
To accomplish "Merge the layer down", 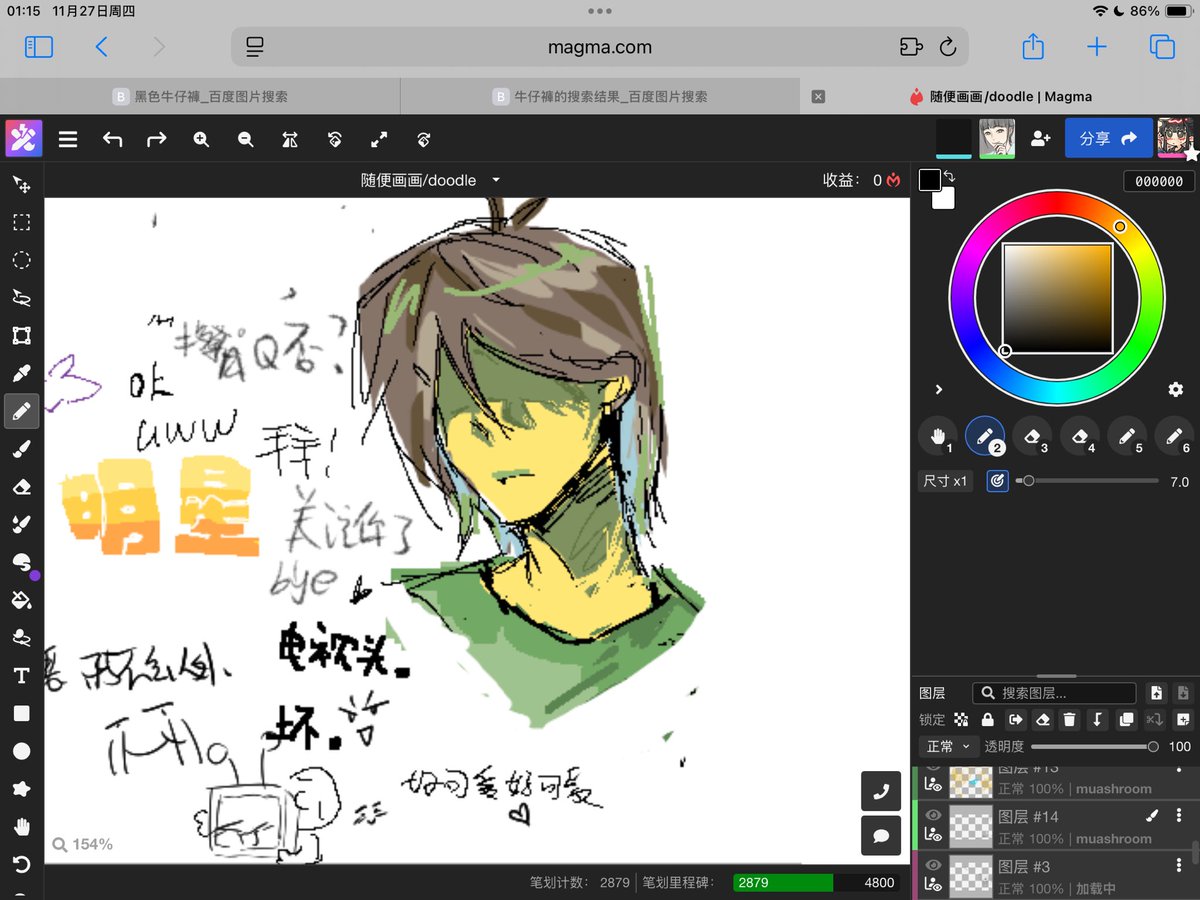I will click(x=1098, y=720).
